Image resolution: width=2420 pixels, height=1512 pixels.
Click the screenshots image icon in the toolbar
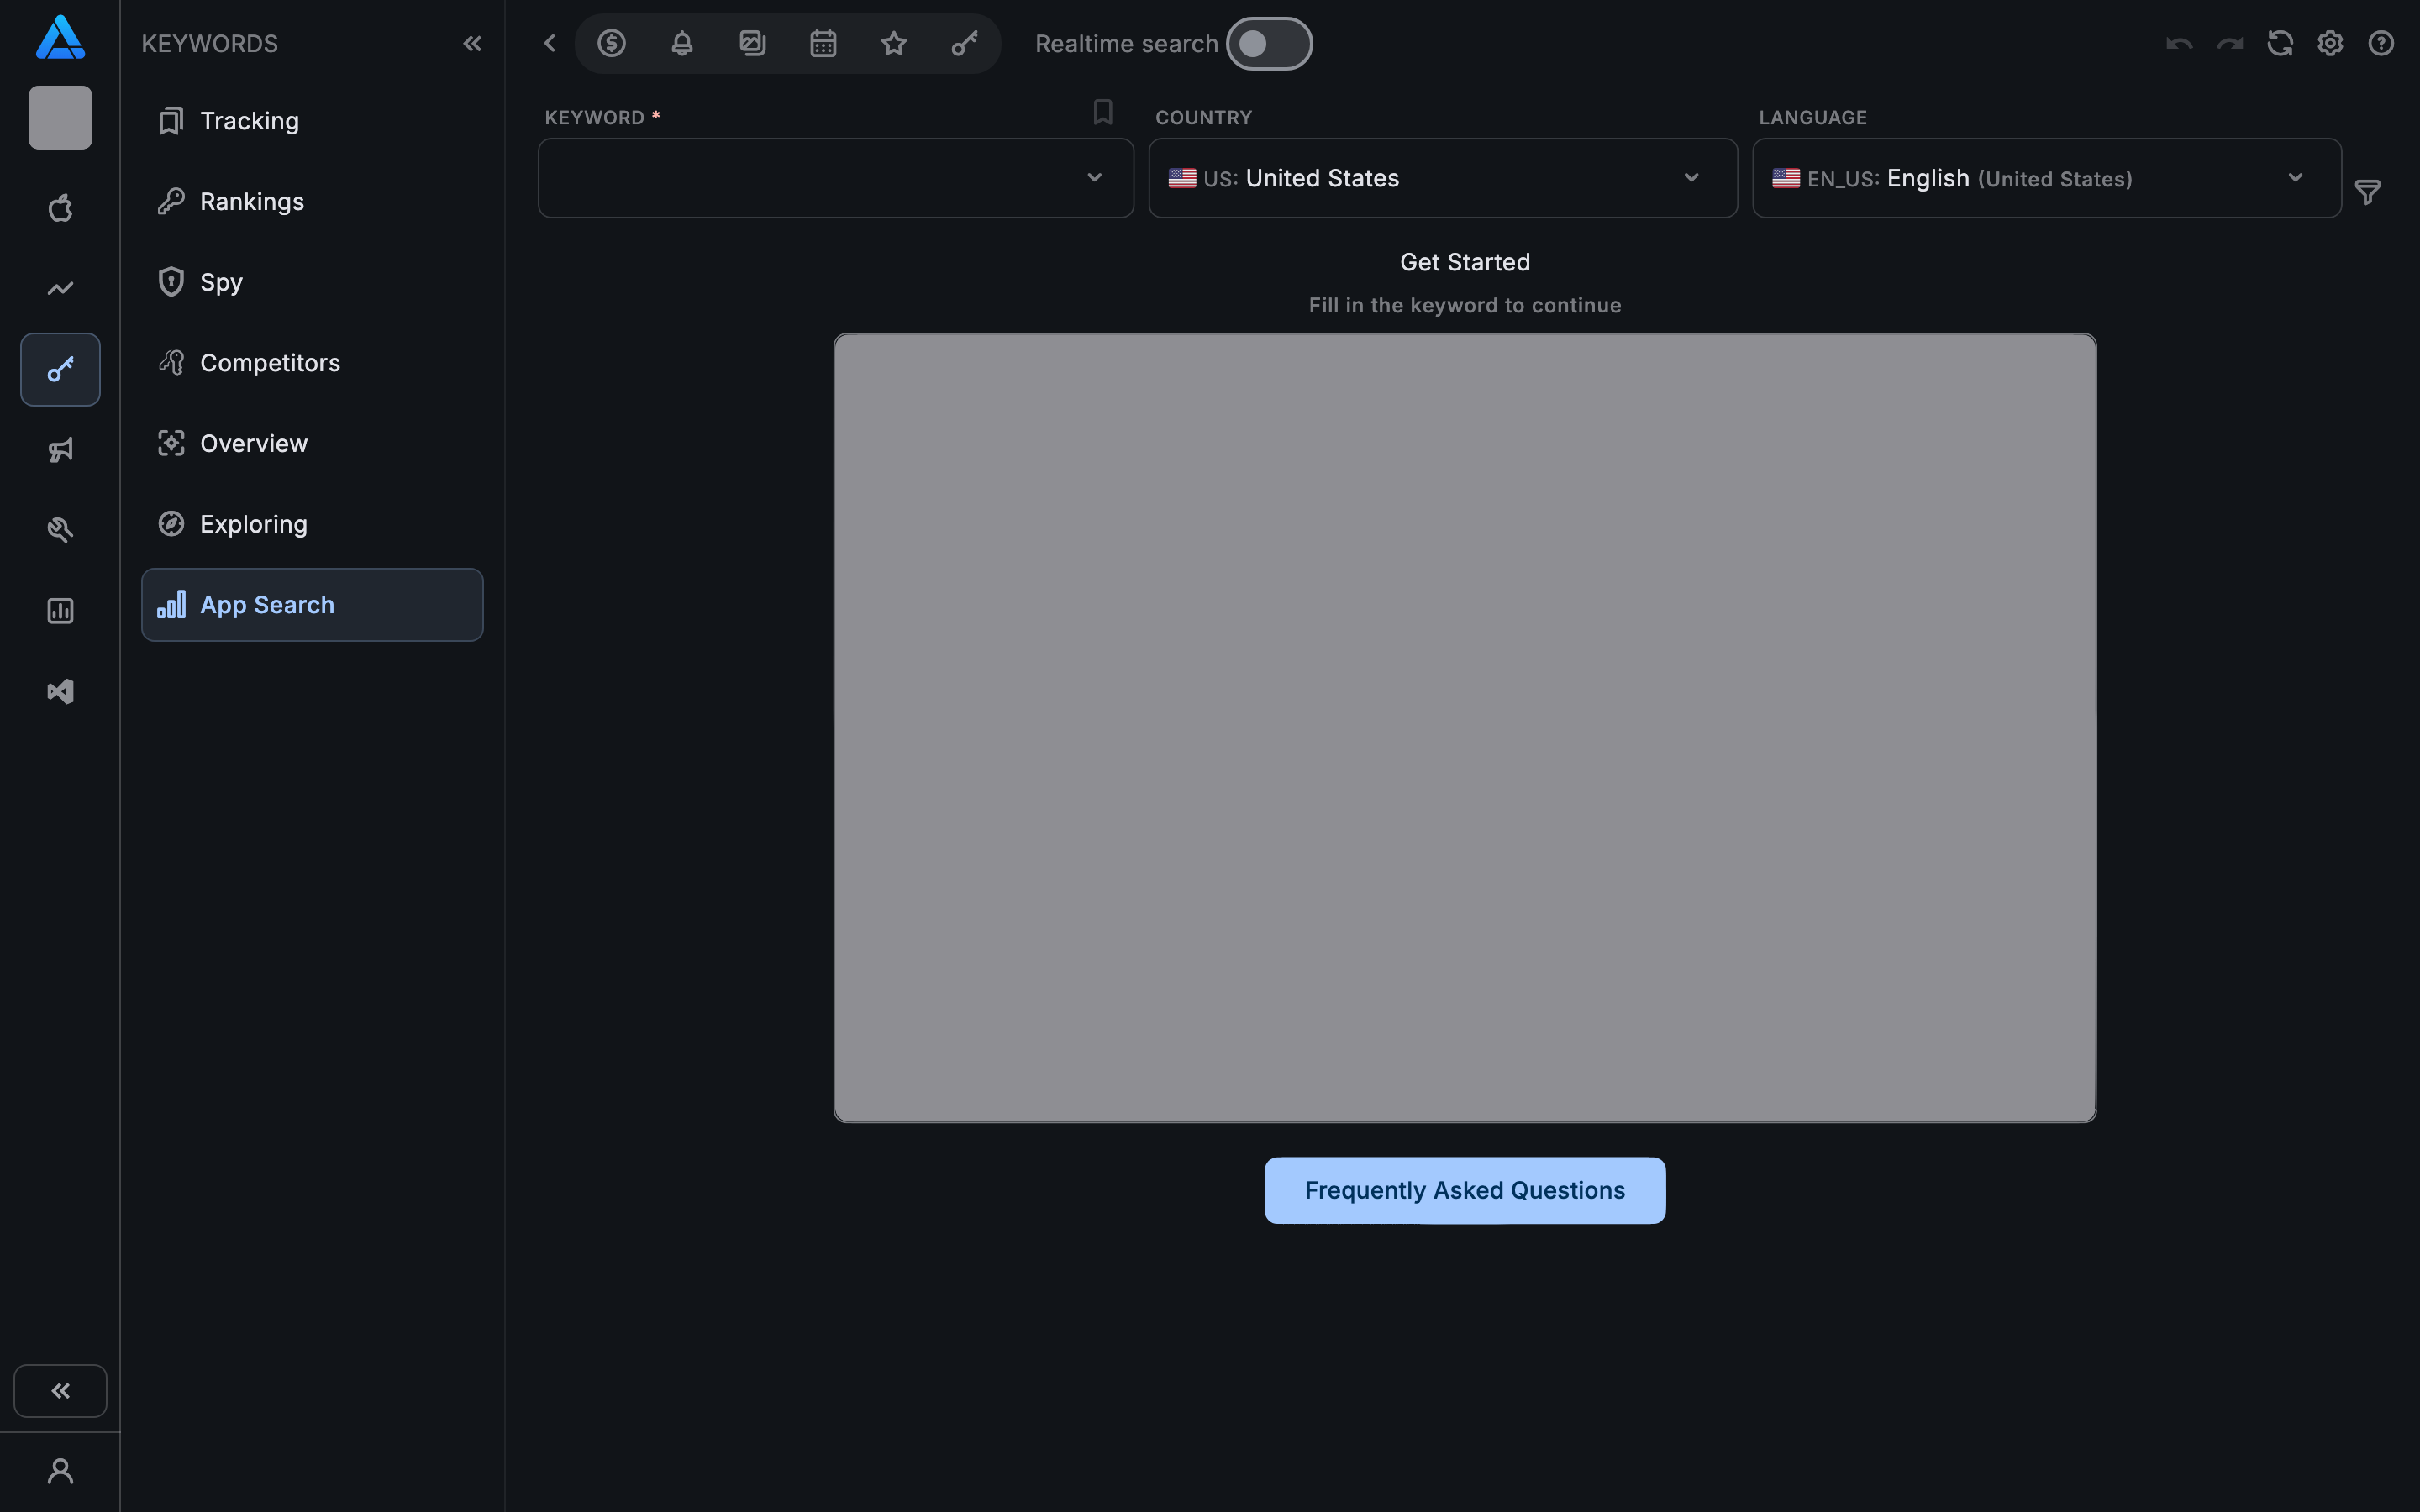tap(752, 43)
